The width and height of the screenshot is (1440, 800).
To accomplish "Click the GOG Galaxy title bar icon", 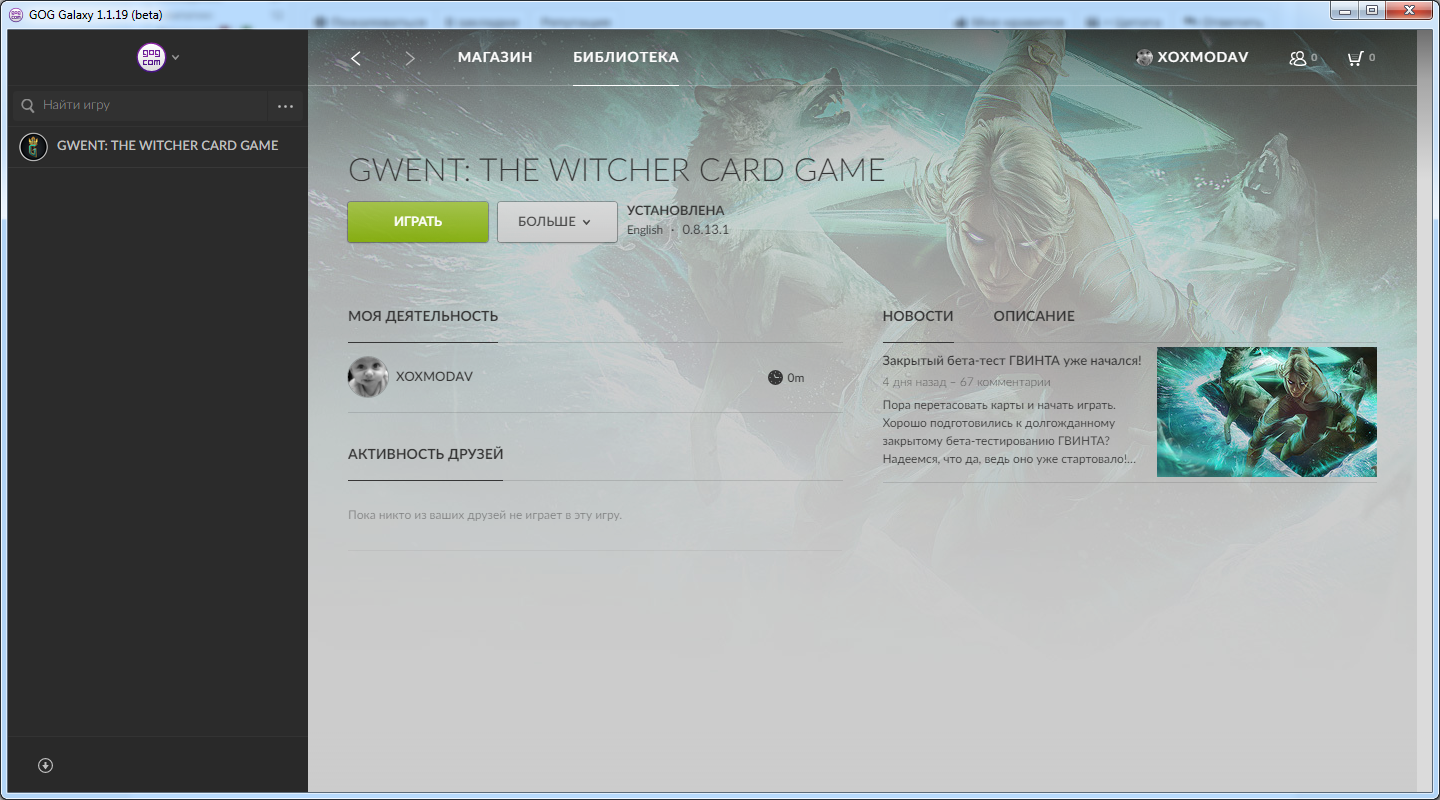I will pyautogui.click(x=16, y=14).
